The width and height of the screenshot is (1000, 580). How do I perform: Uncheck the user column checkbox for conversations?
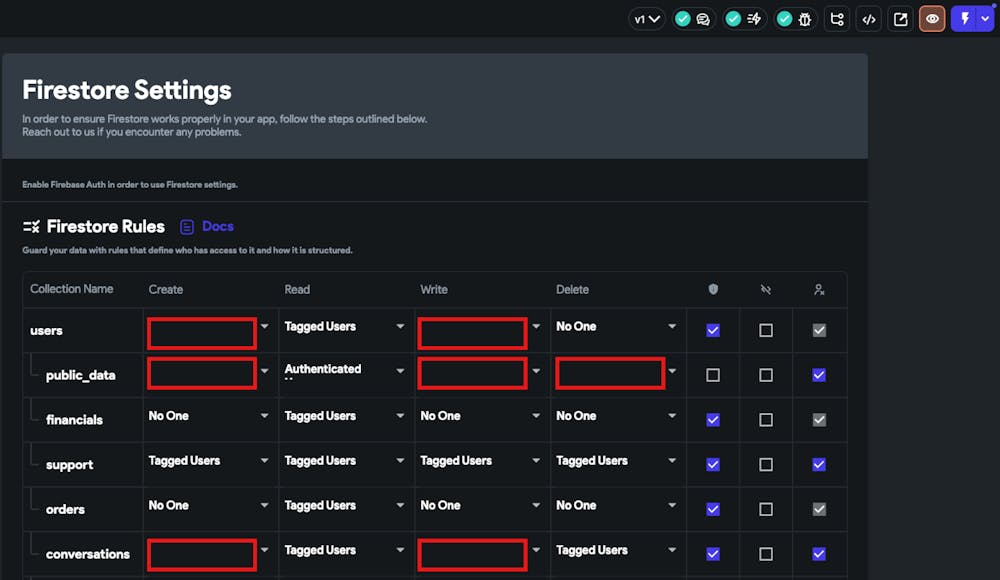(820, 554)
